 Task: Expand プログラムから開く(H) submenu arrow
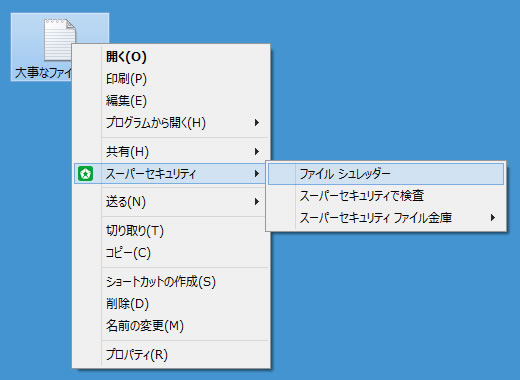[x=256, y=123]
